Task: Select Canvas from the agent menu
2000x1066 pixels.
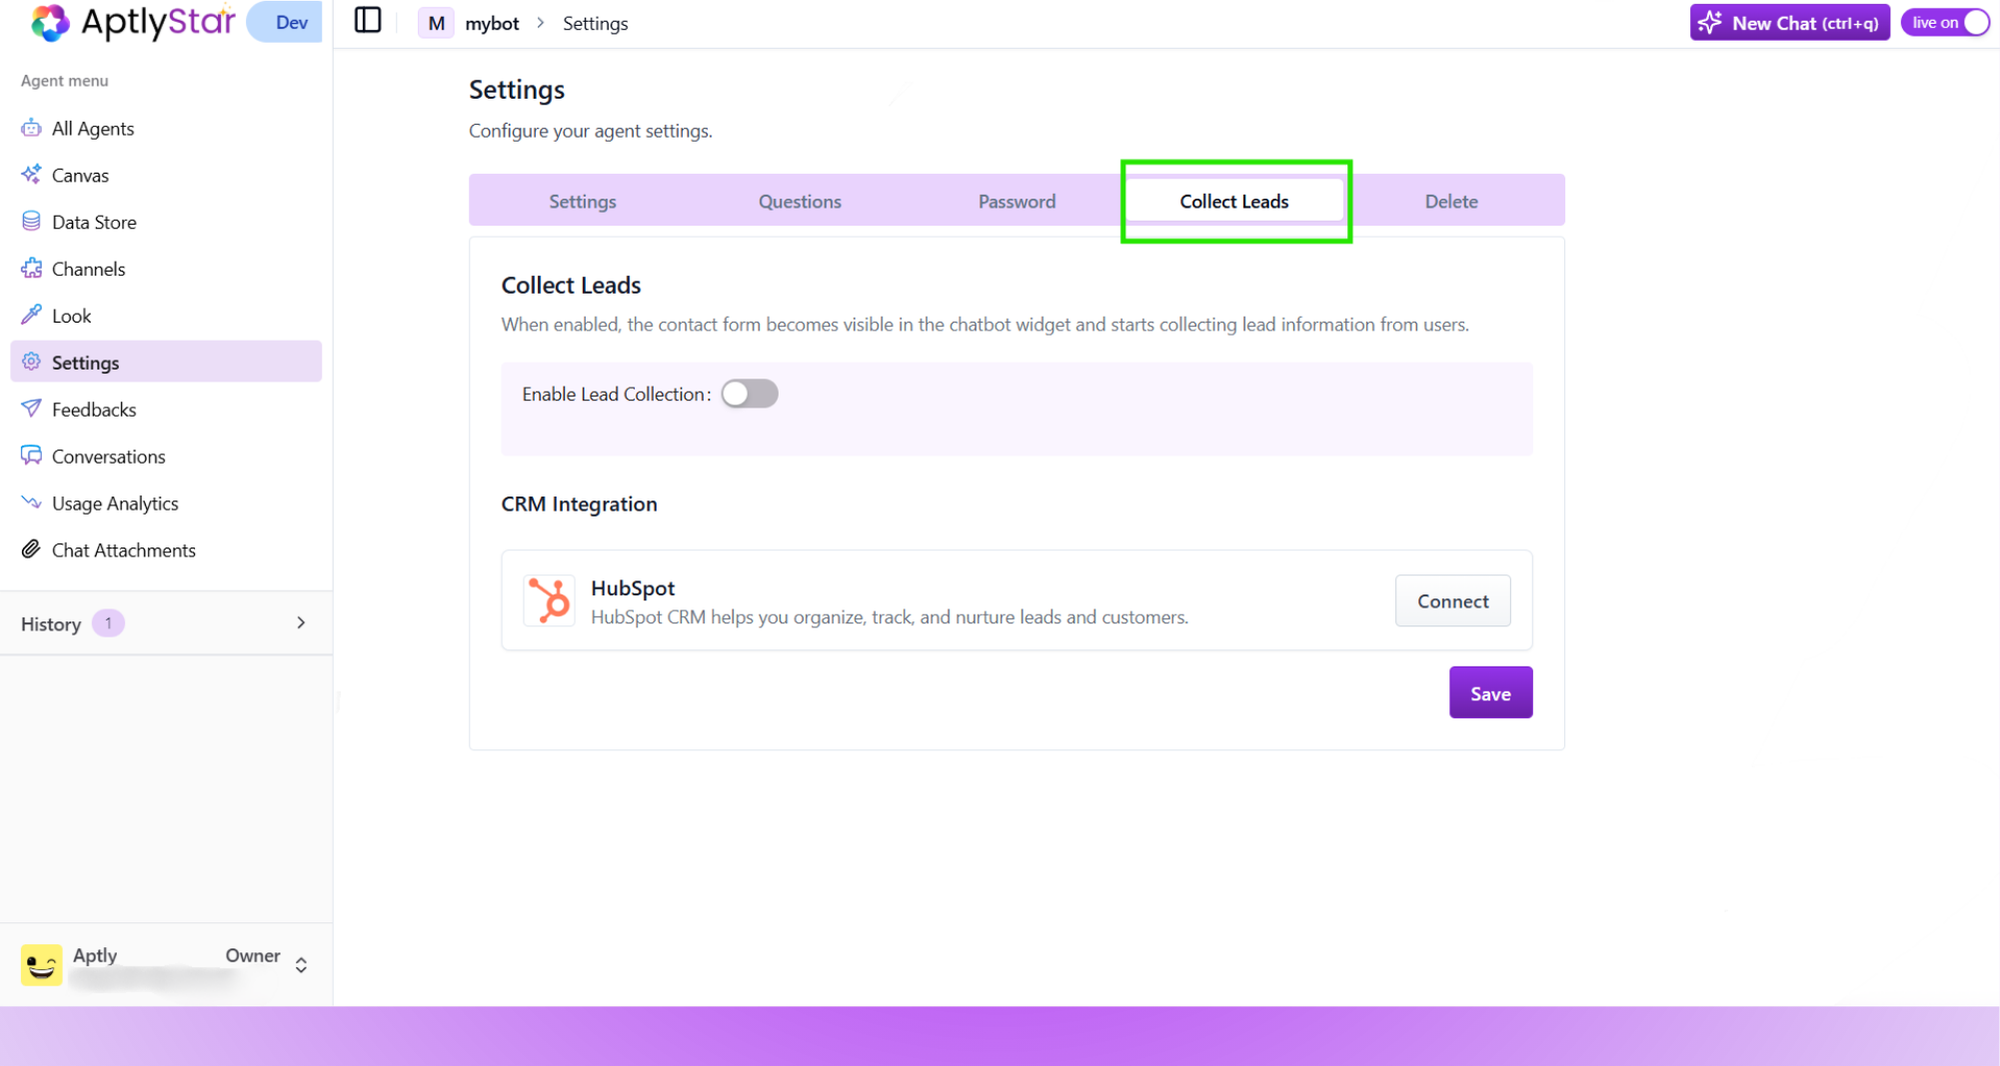Action: pos(80,175)
